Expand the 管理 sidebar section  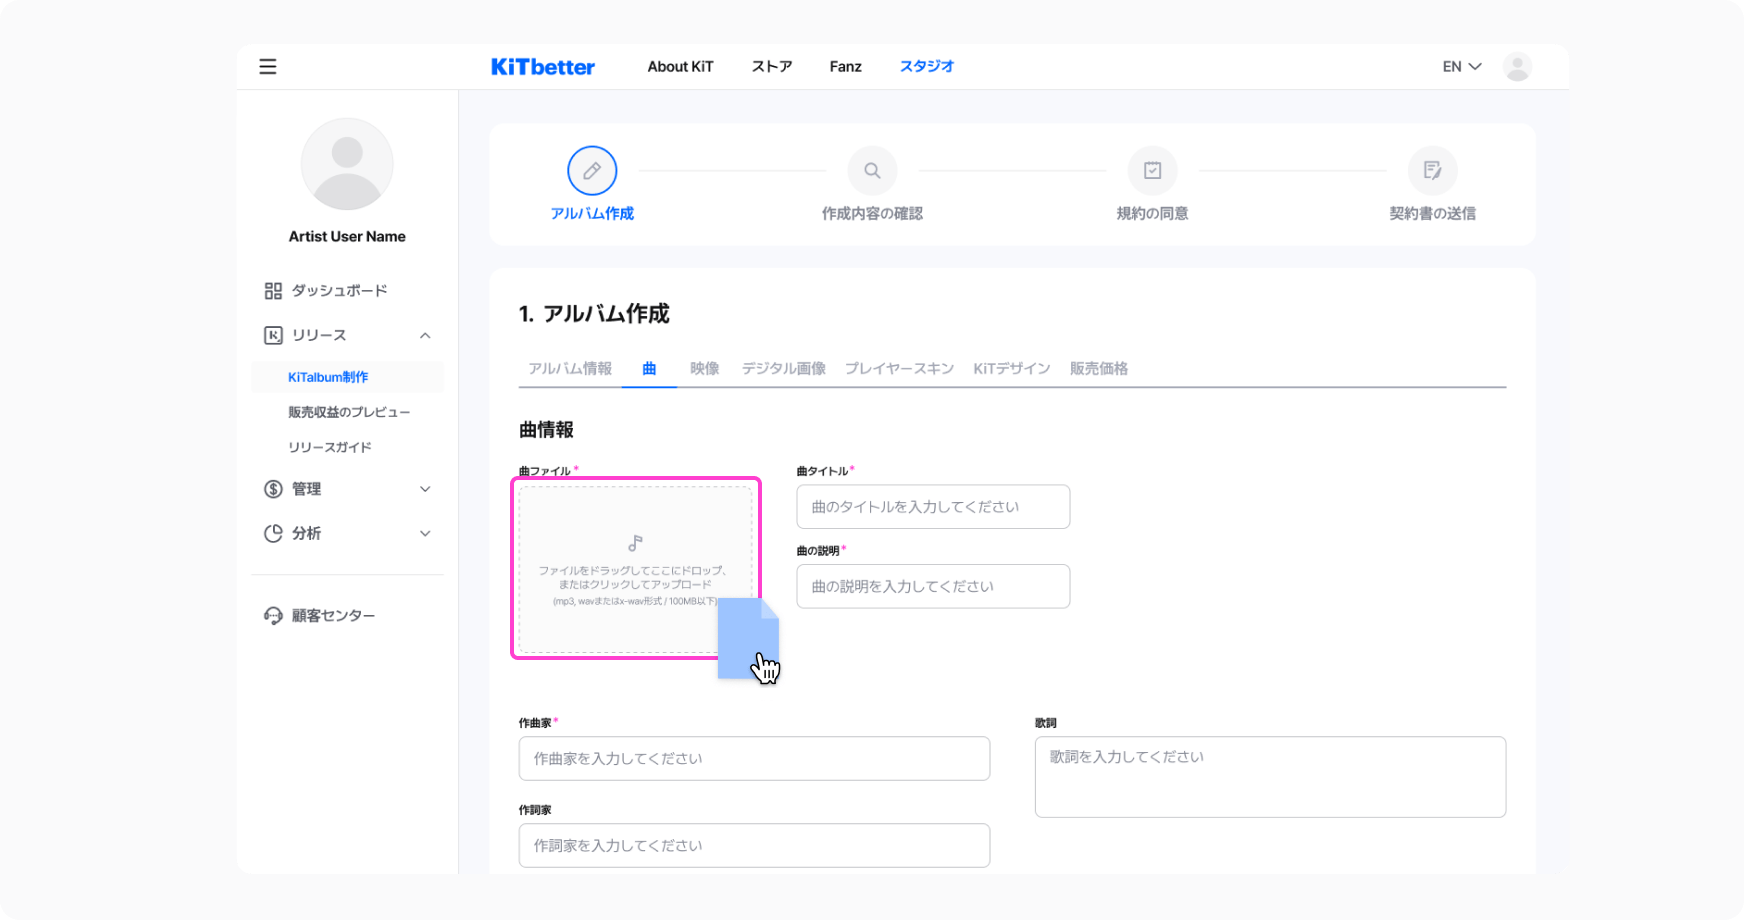coord(425,489)
